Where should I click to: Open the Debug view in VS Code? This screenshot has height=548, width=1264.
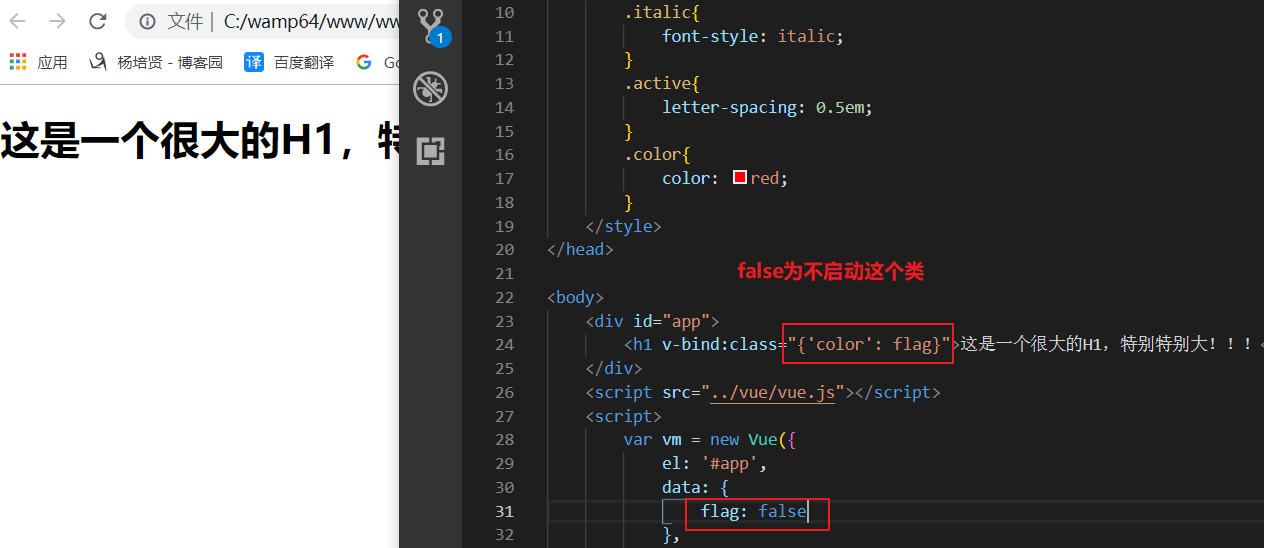coord(431,89)
